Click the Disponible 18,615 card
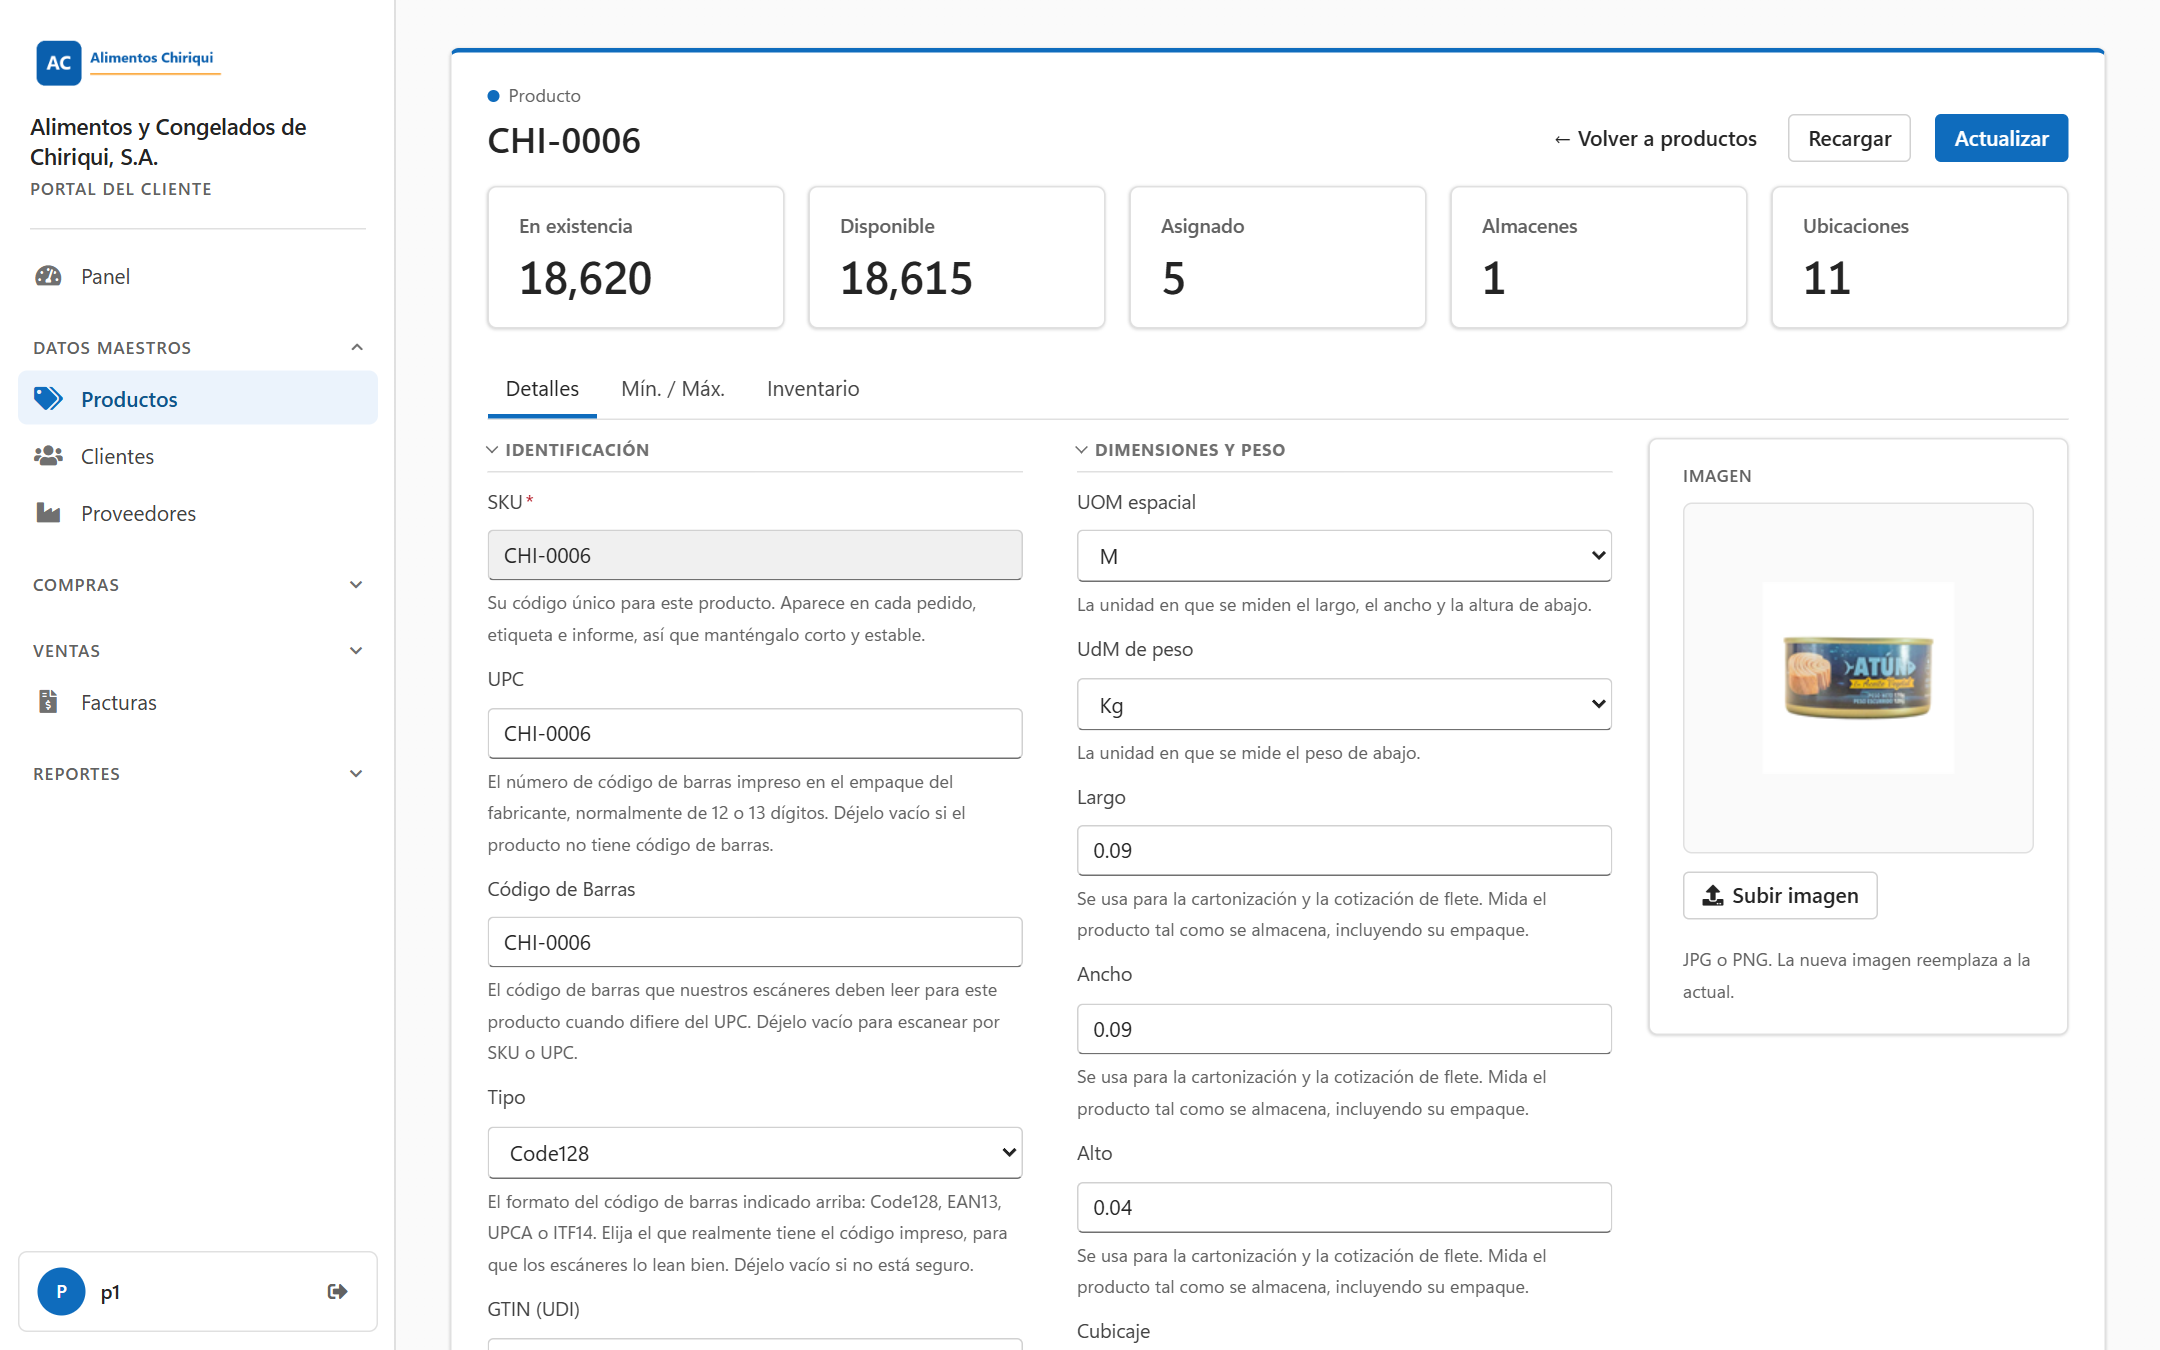 [957, 257]
